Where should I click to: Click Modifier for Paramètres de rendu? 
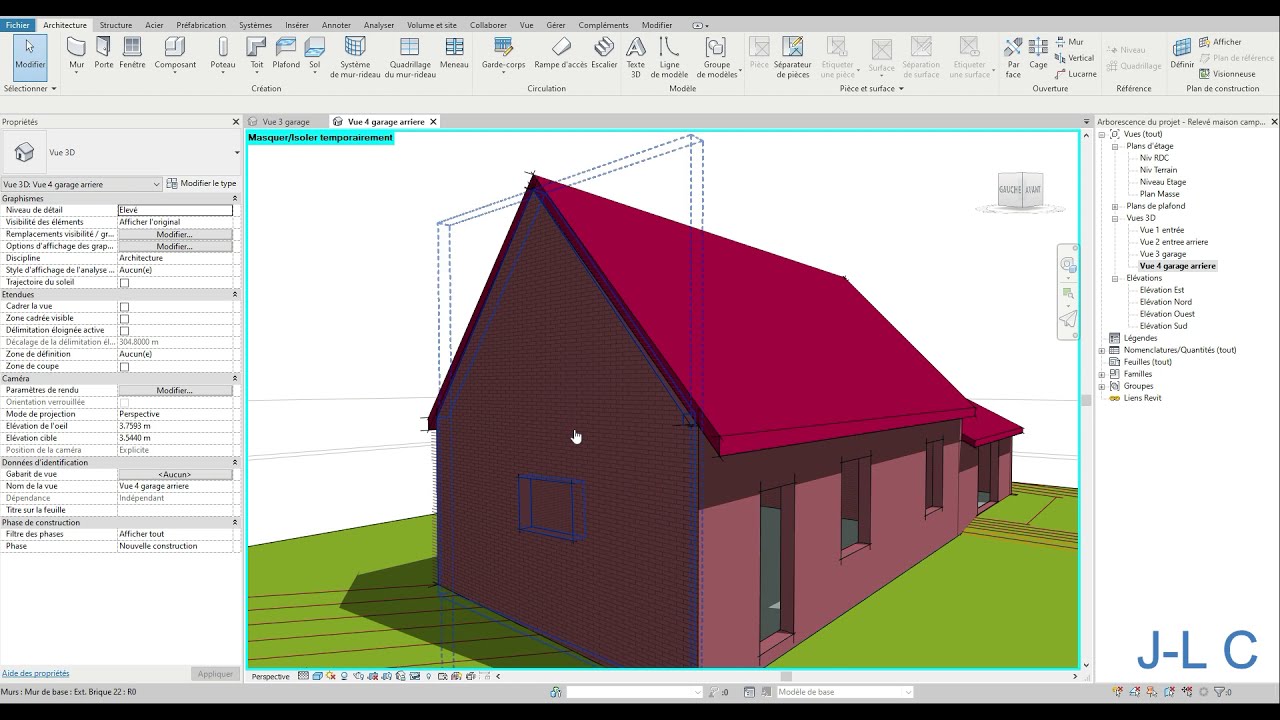pos(175,390)
